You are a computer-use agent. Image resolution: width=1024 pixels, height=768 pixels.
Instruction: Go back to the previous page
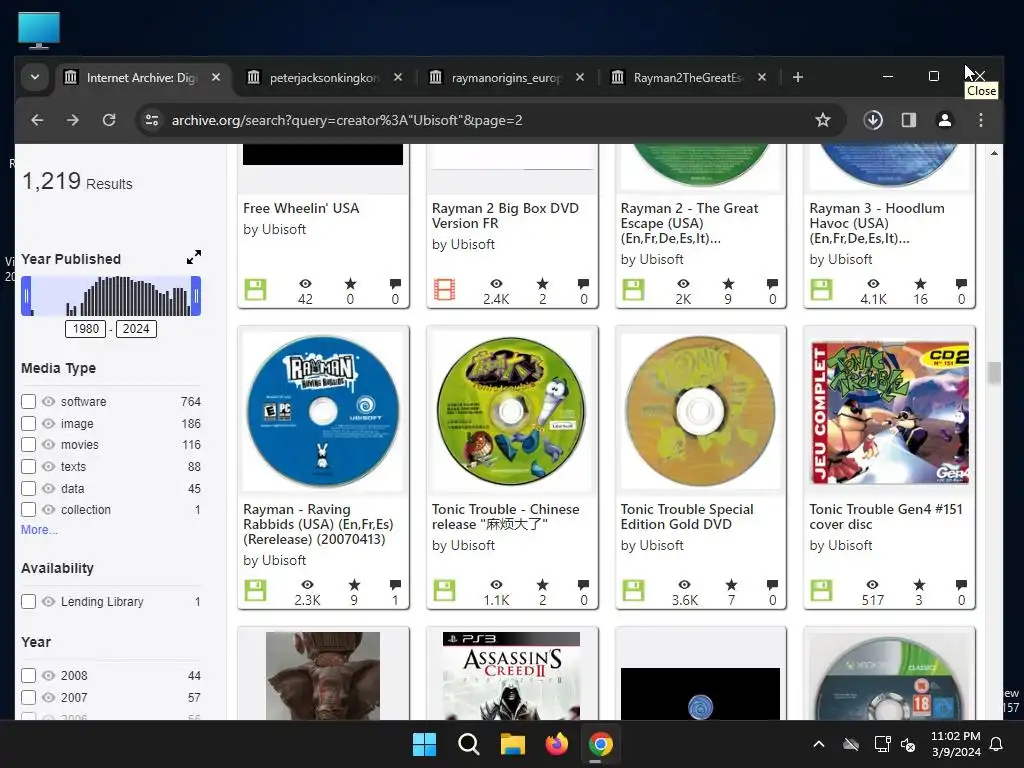(37, 120)
